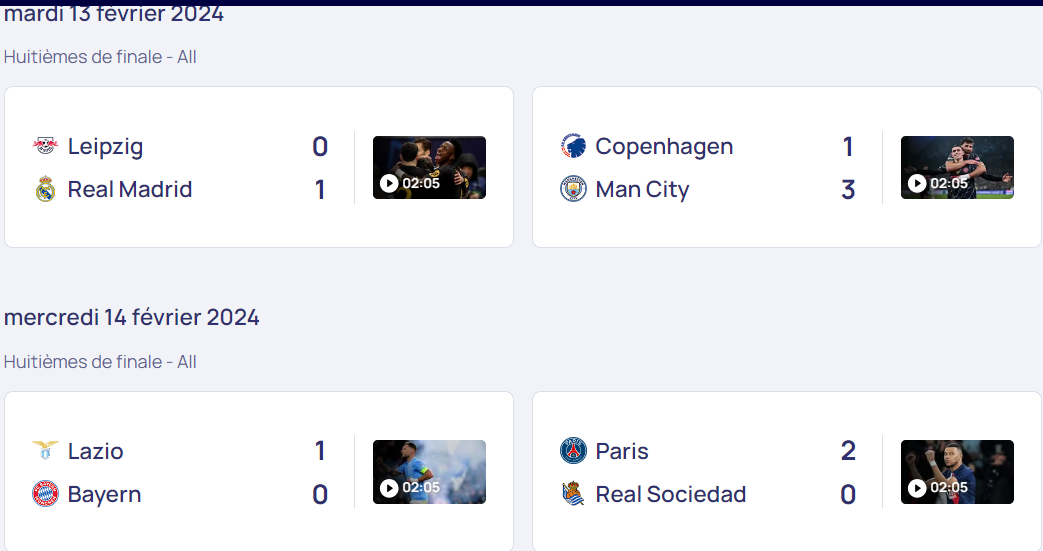
Task: Play the Copenhagen vs Man City highlights video
Action: point(957,168)
